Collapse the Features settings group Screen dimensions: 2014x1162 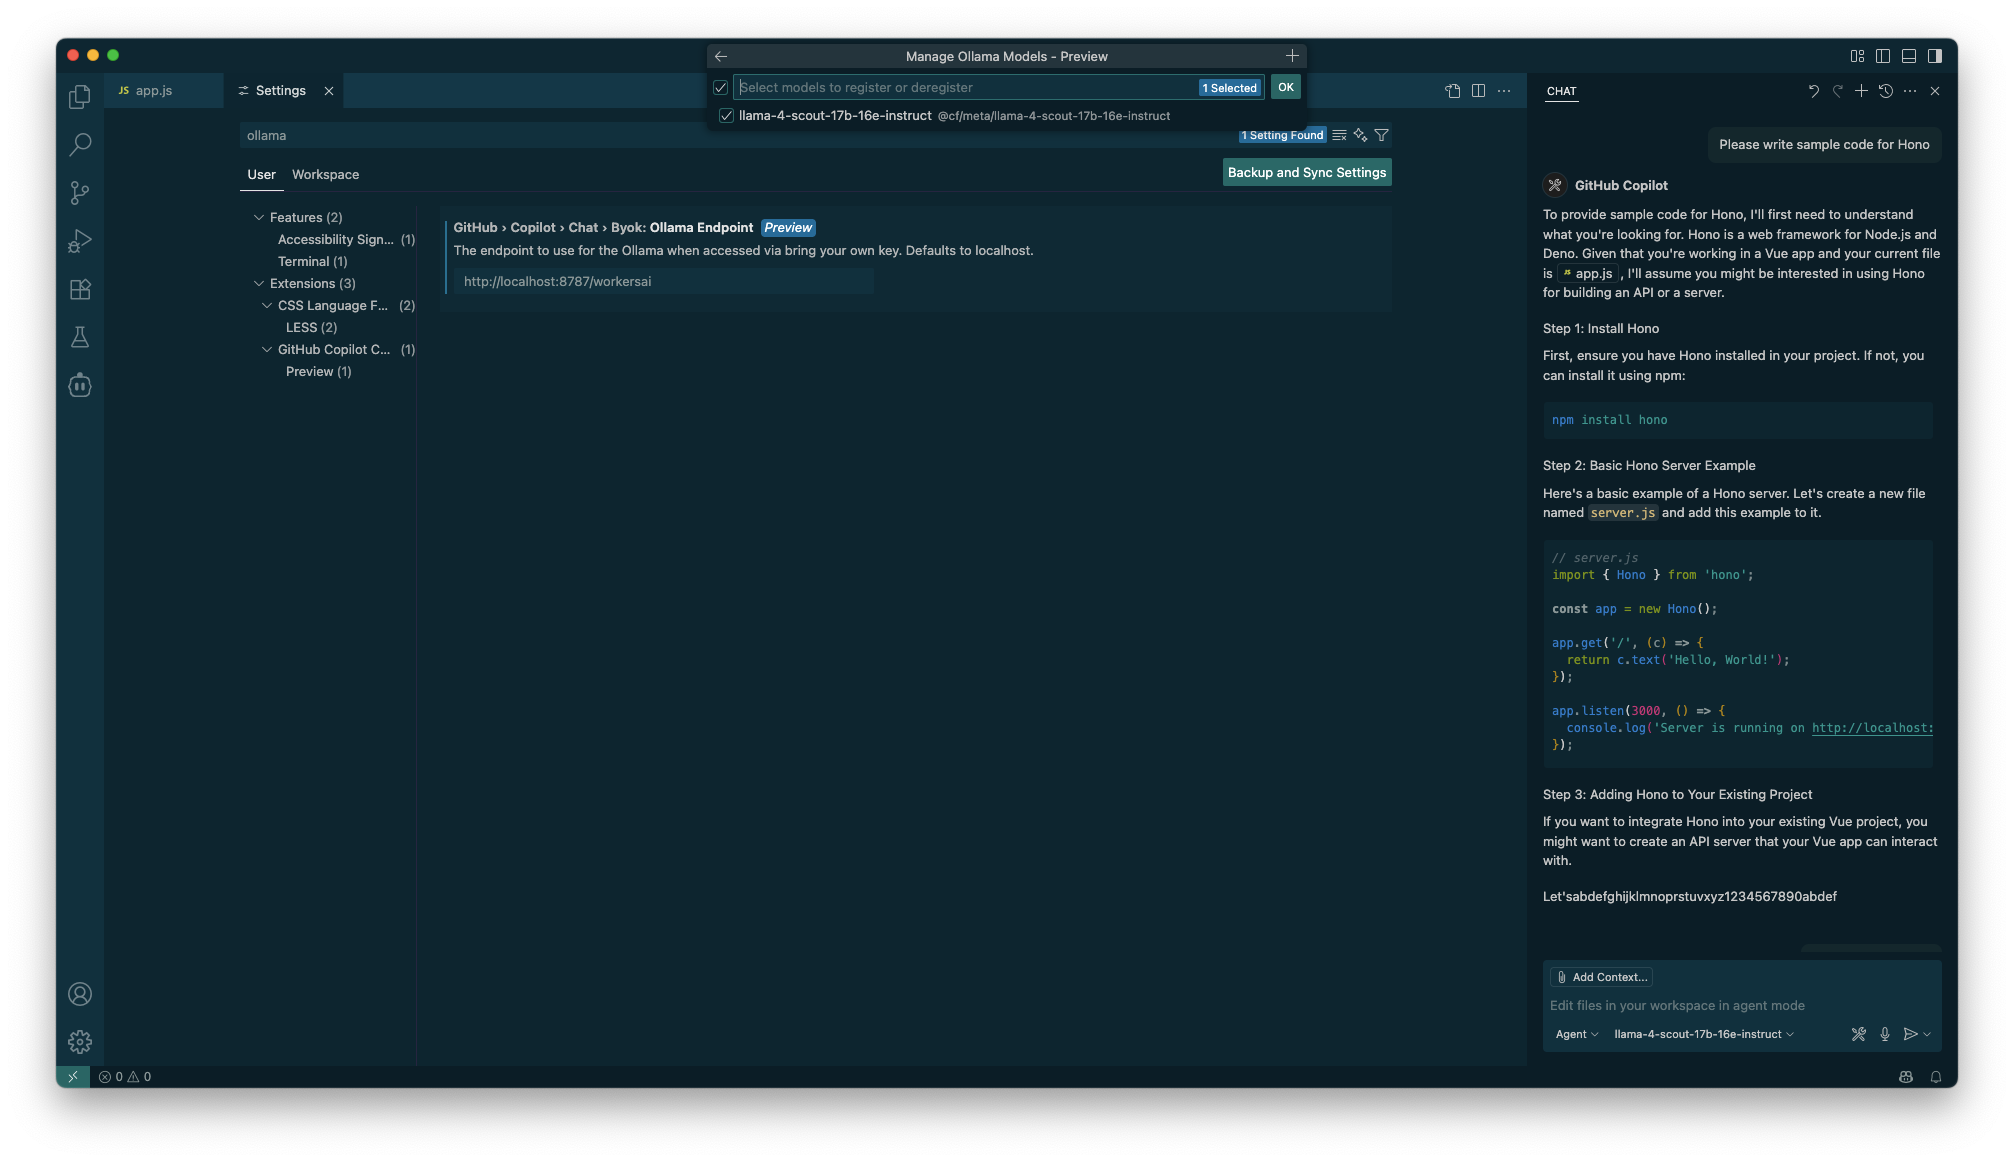[x=259, y=217]
